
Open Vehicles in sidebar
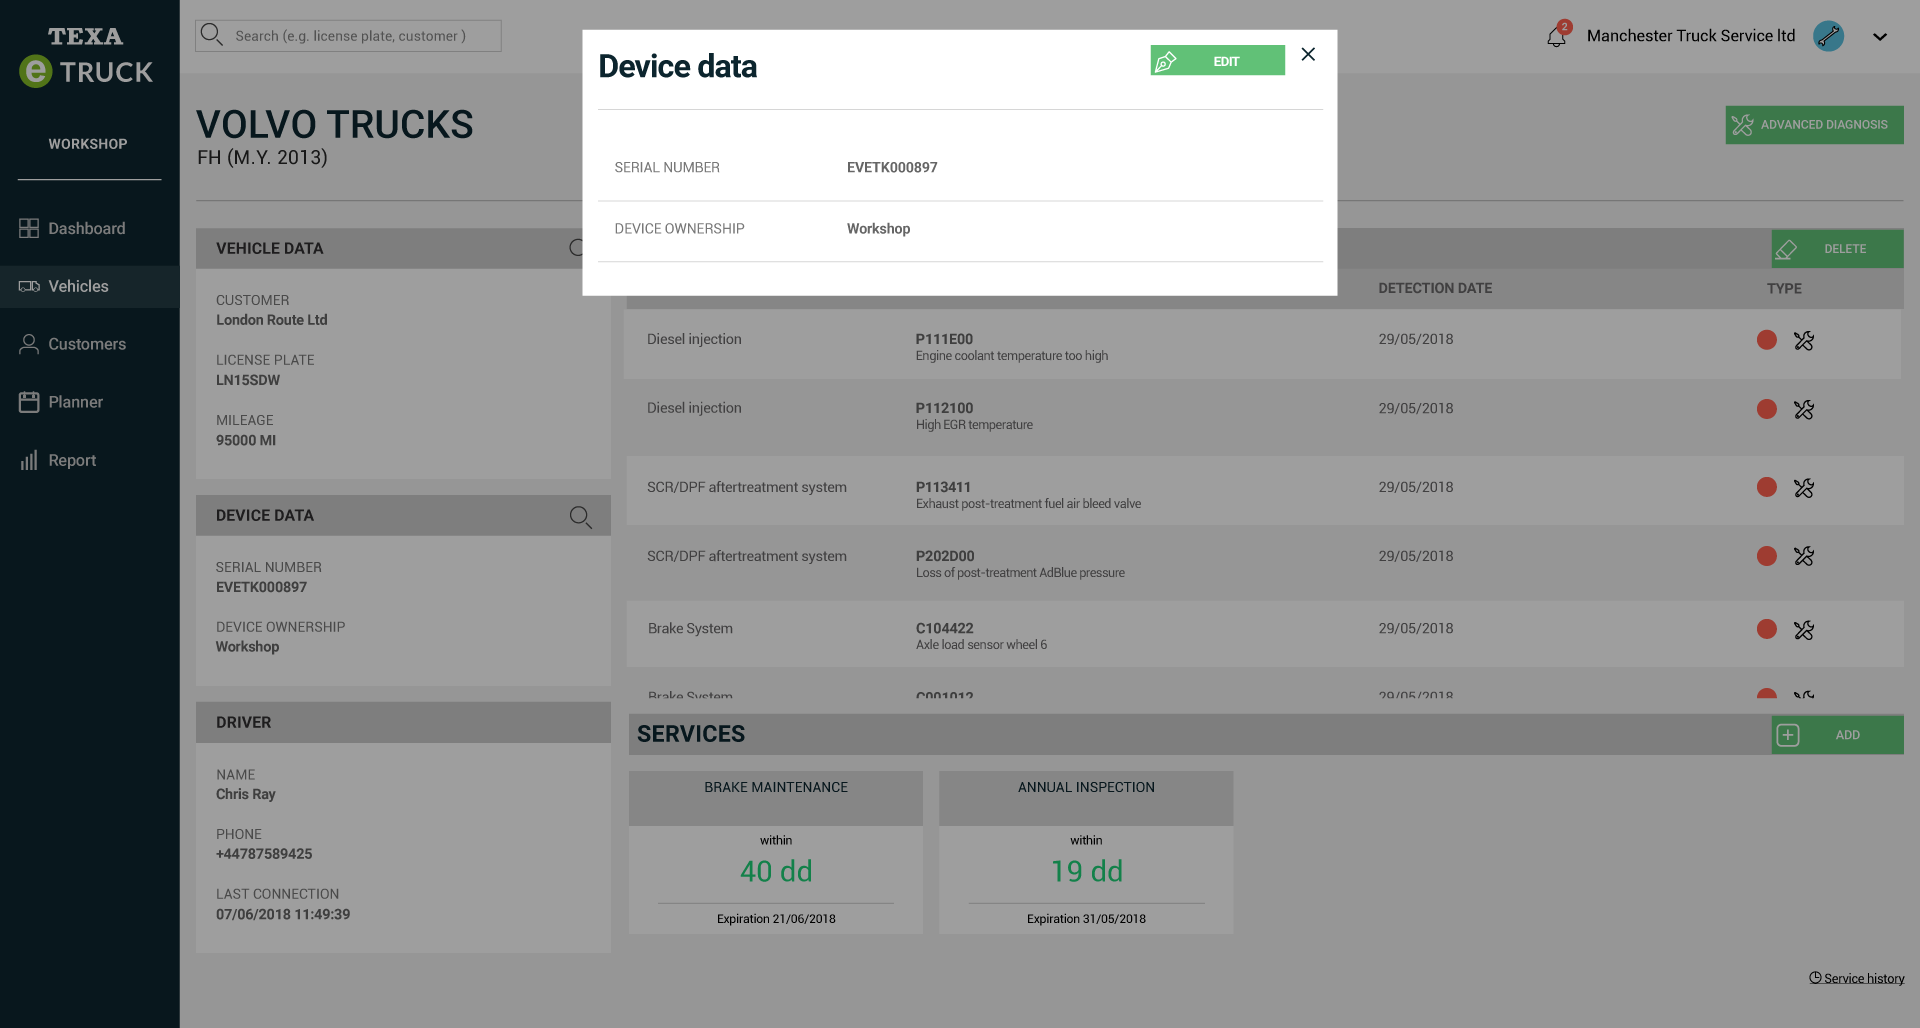(89, 286)
